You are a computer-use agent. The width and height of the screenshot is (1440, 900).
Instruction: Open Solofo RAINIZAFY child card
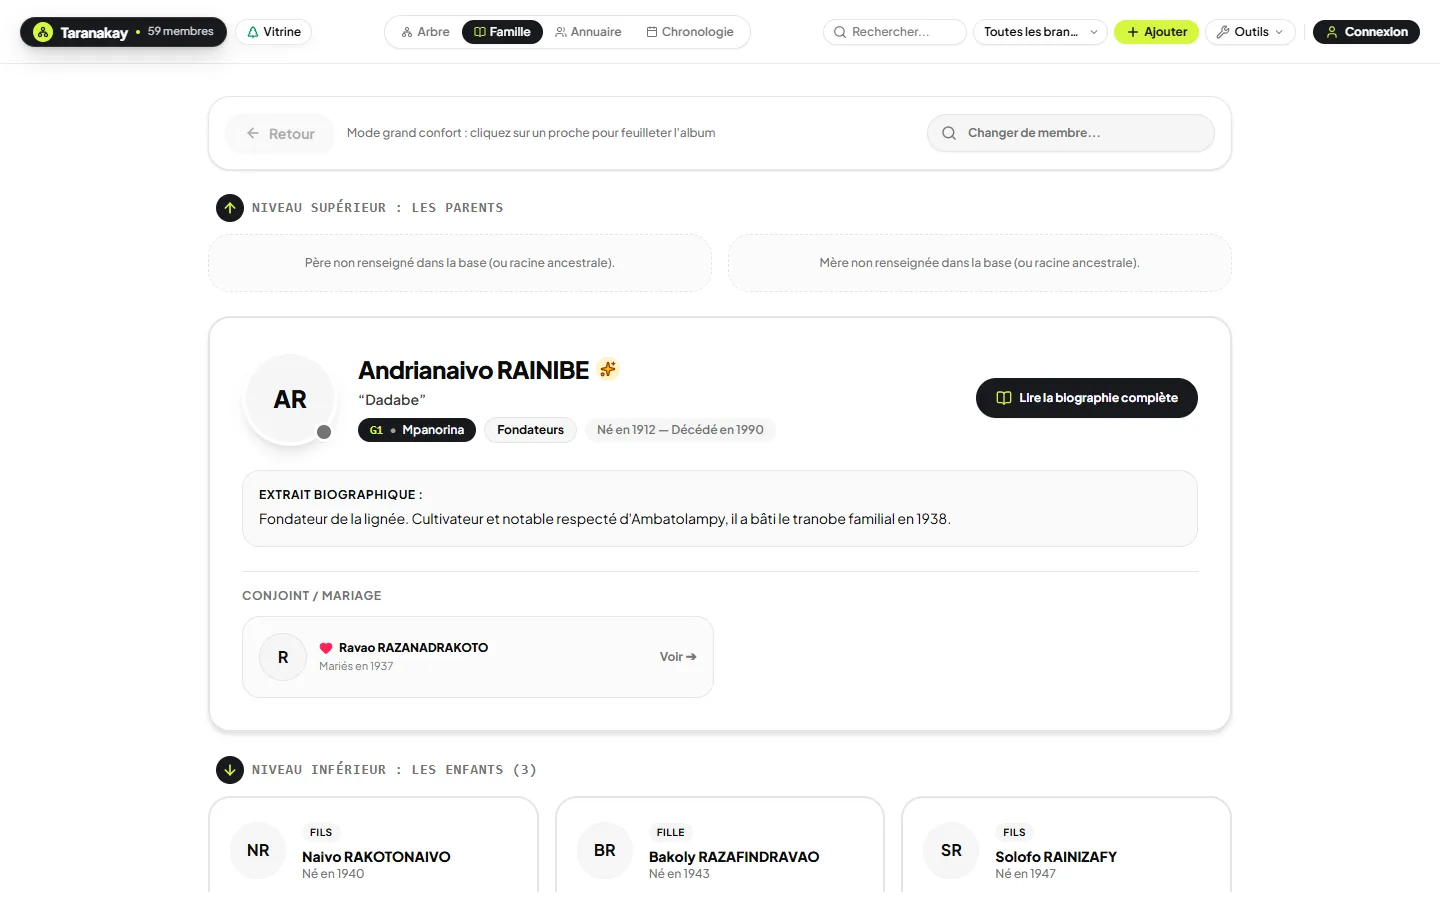pyautogui.click(x=1066, y=846)
